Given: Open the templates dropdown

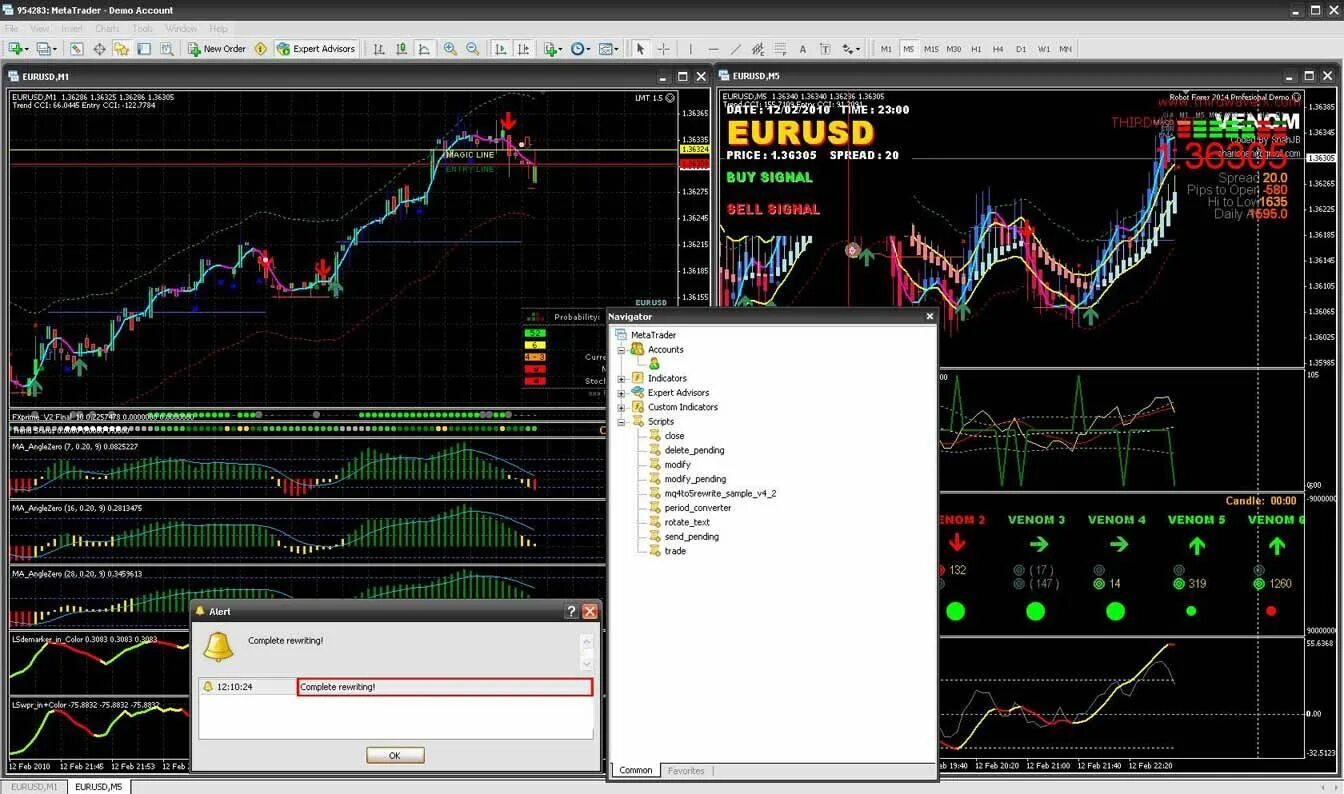Looking at the screenshot, I should point(609,49).
